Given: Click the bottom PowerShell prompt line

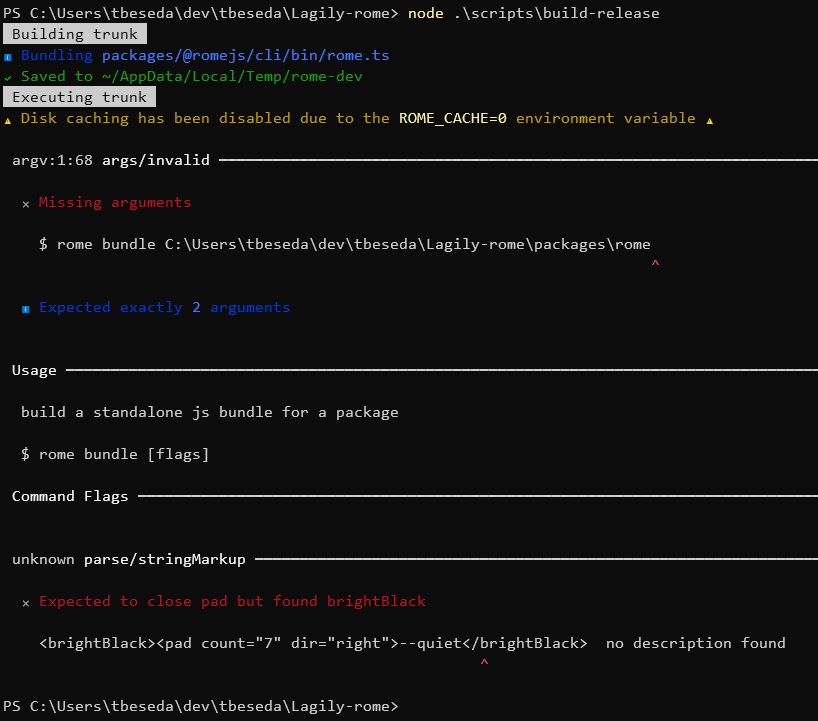Looking at the screenshot, I should click(x=200, y=706).
